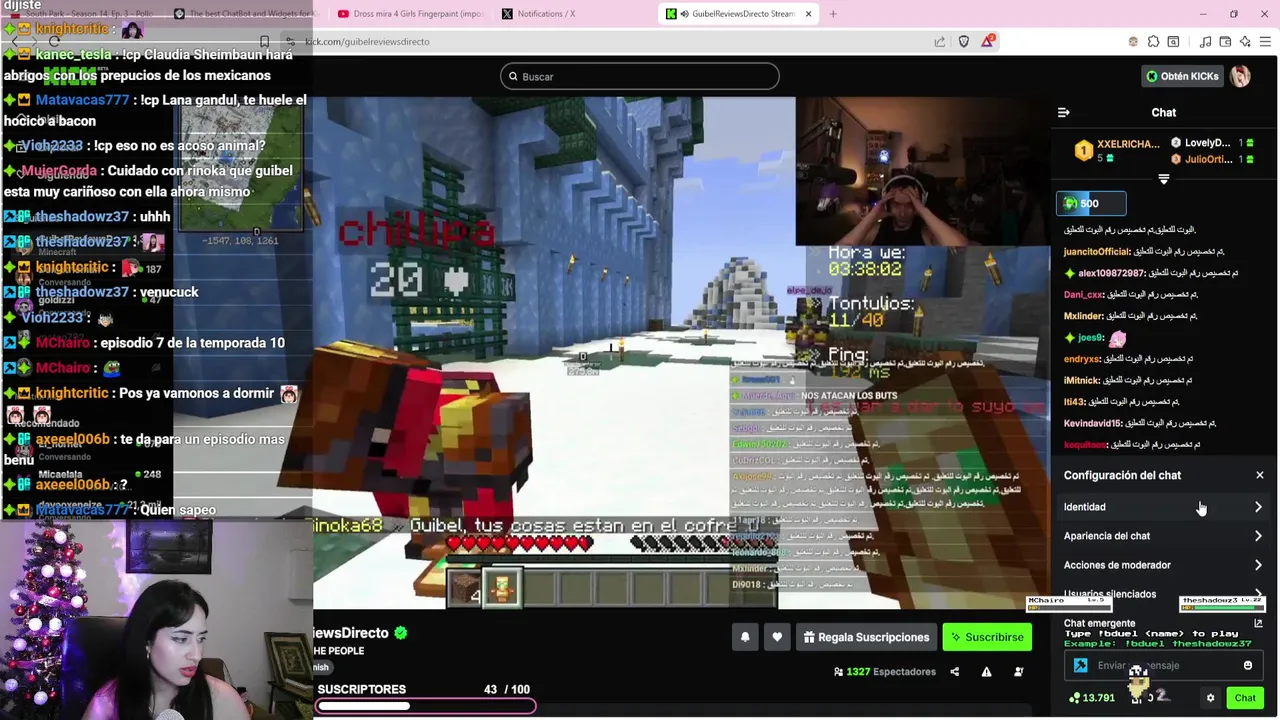
Task: Click username Dani_cxx in chat
Action: (1083, 295)
